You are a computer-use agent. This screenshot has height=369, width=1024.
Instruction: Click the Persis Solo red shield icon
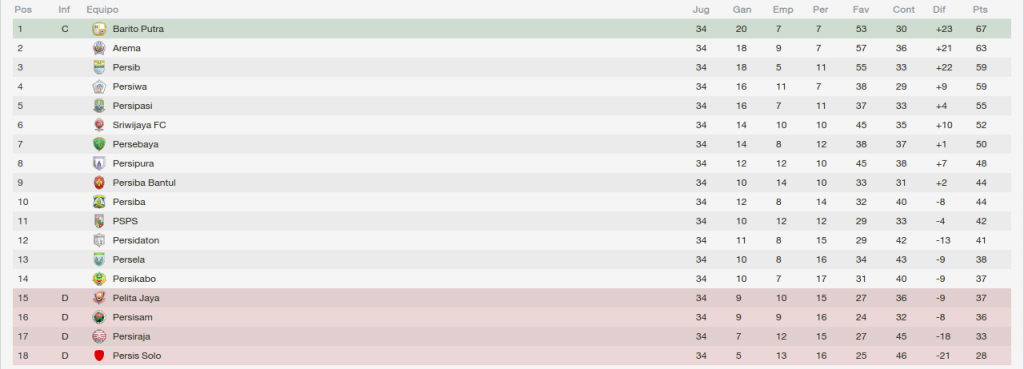(99, 356)
